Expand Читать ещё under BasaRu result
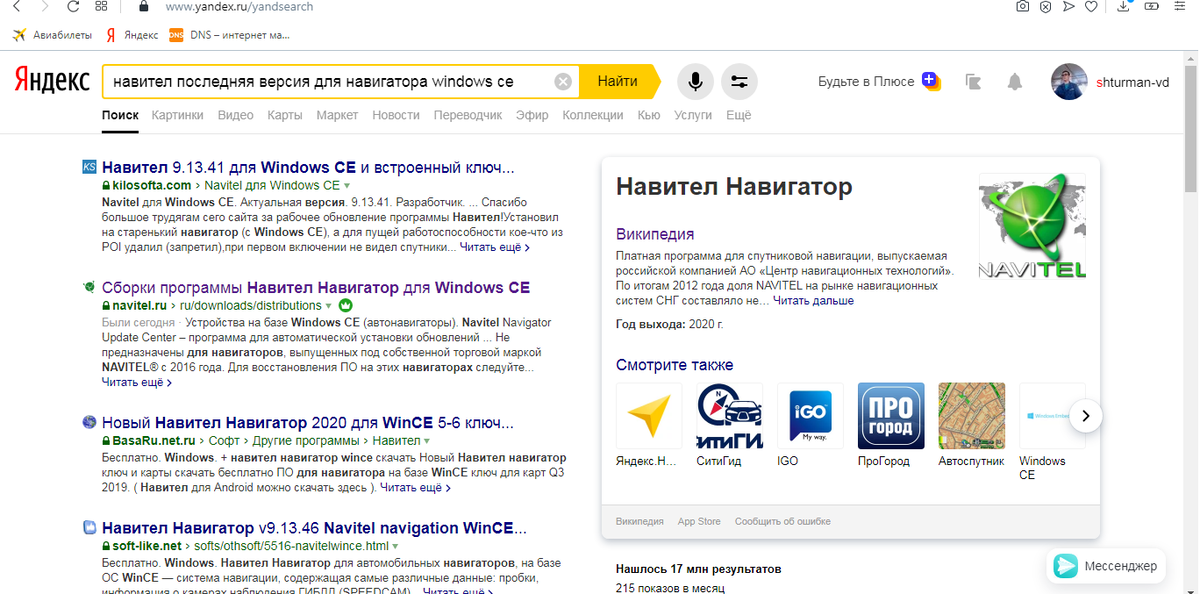Viewport: 1200px width, 594px height. (415, 488)
